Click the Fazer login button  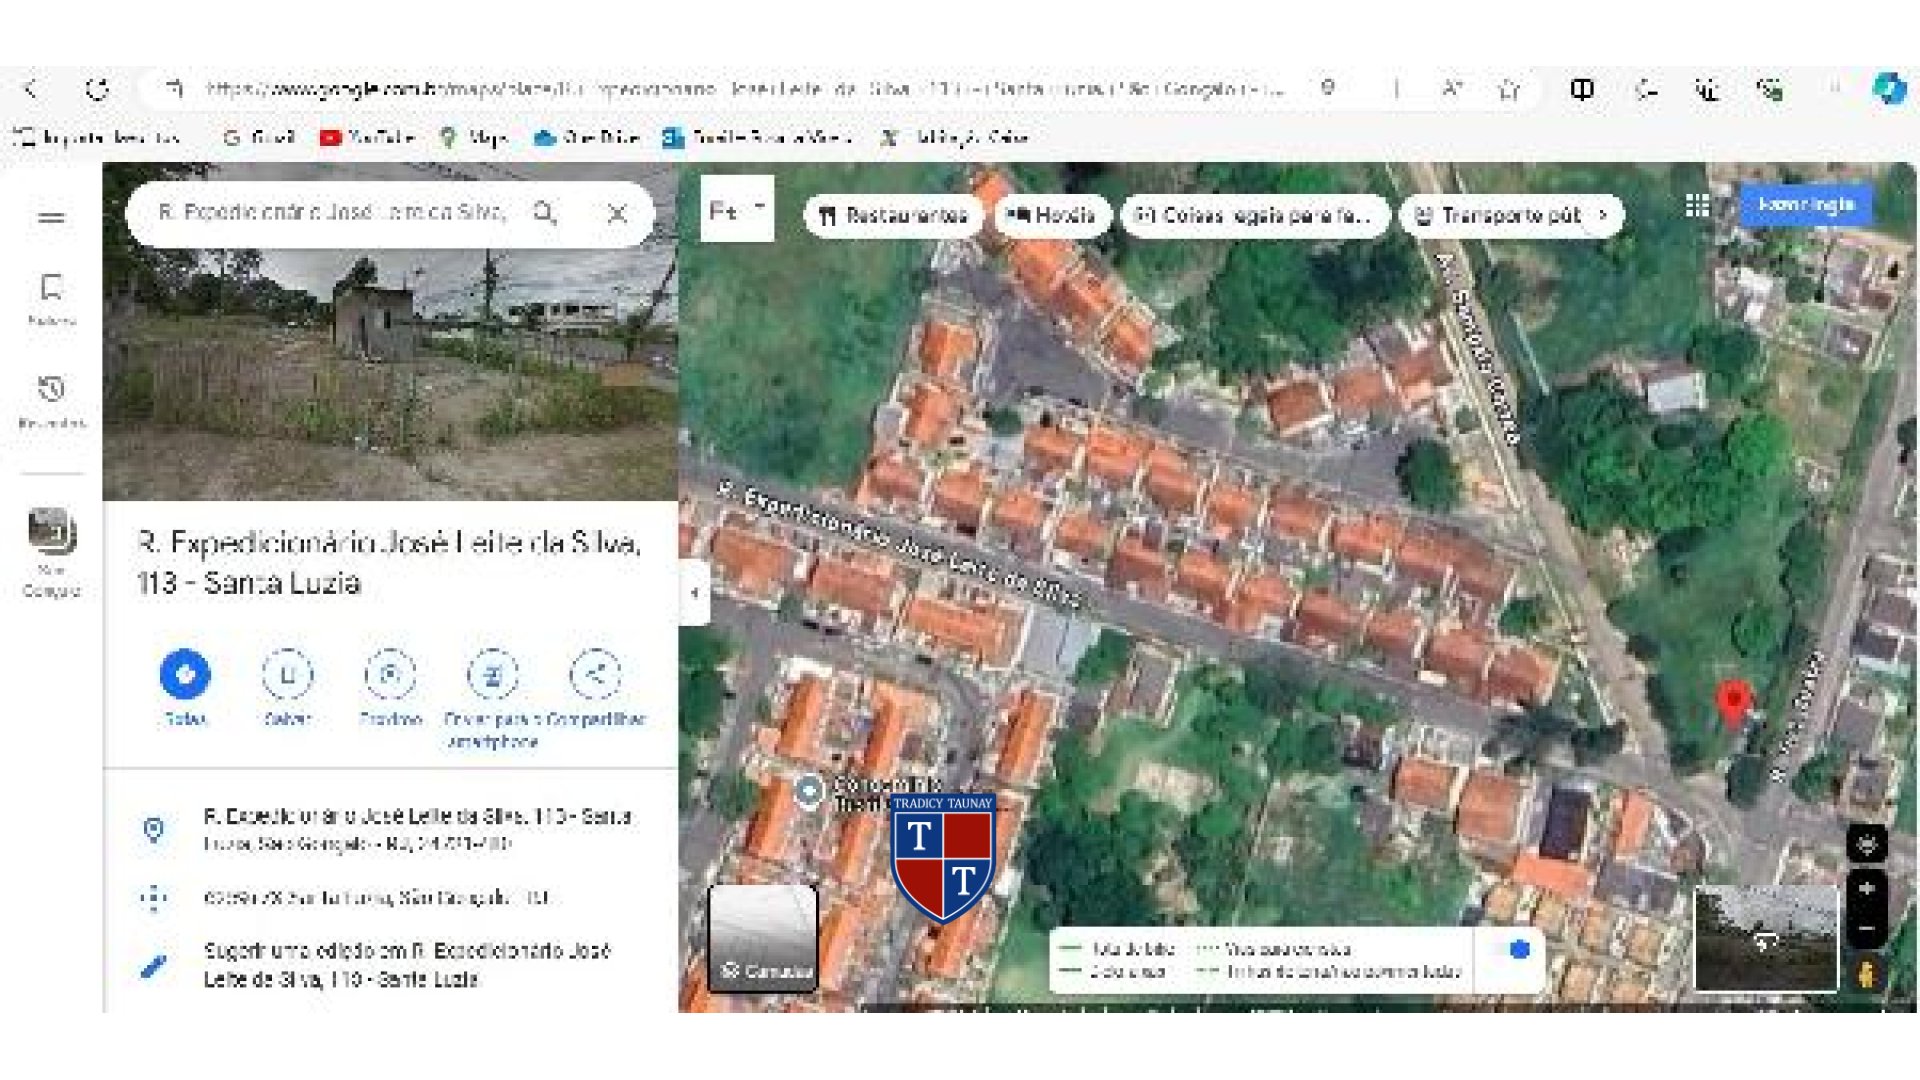[x=1806, y=205]
